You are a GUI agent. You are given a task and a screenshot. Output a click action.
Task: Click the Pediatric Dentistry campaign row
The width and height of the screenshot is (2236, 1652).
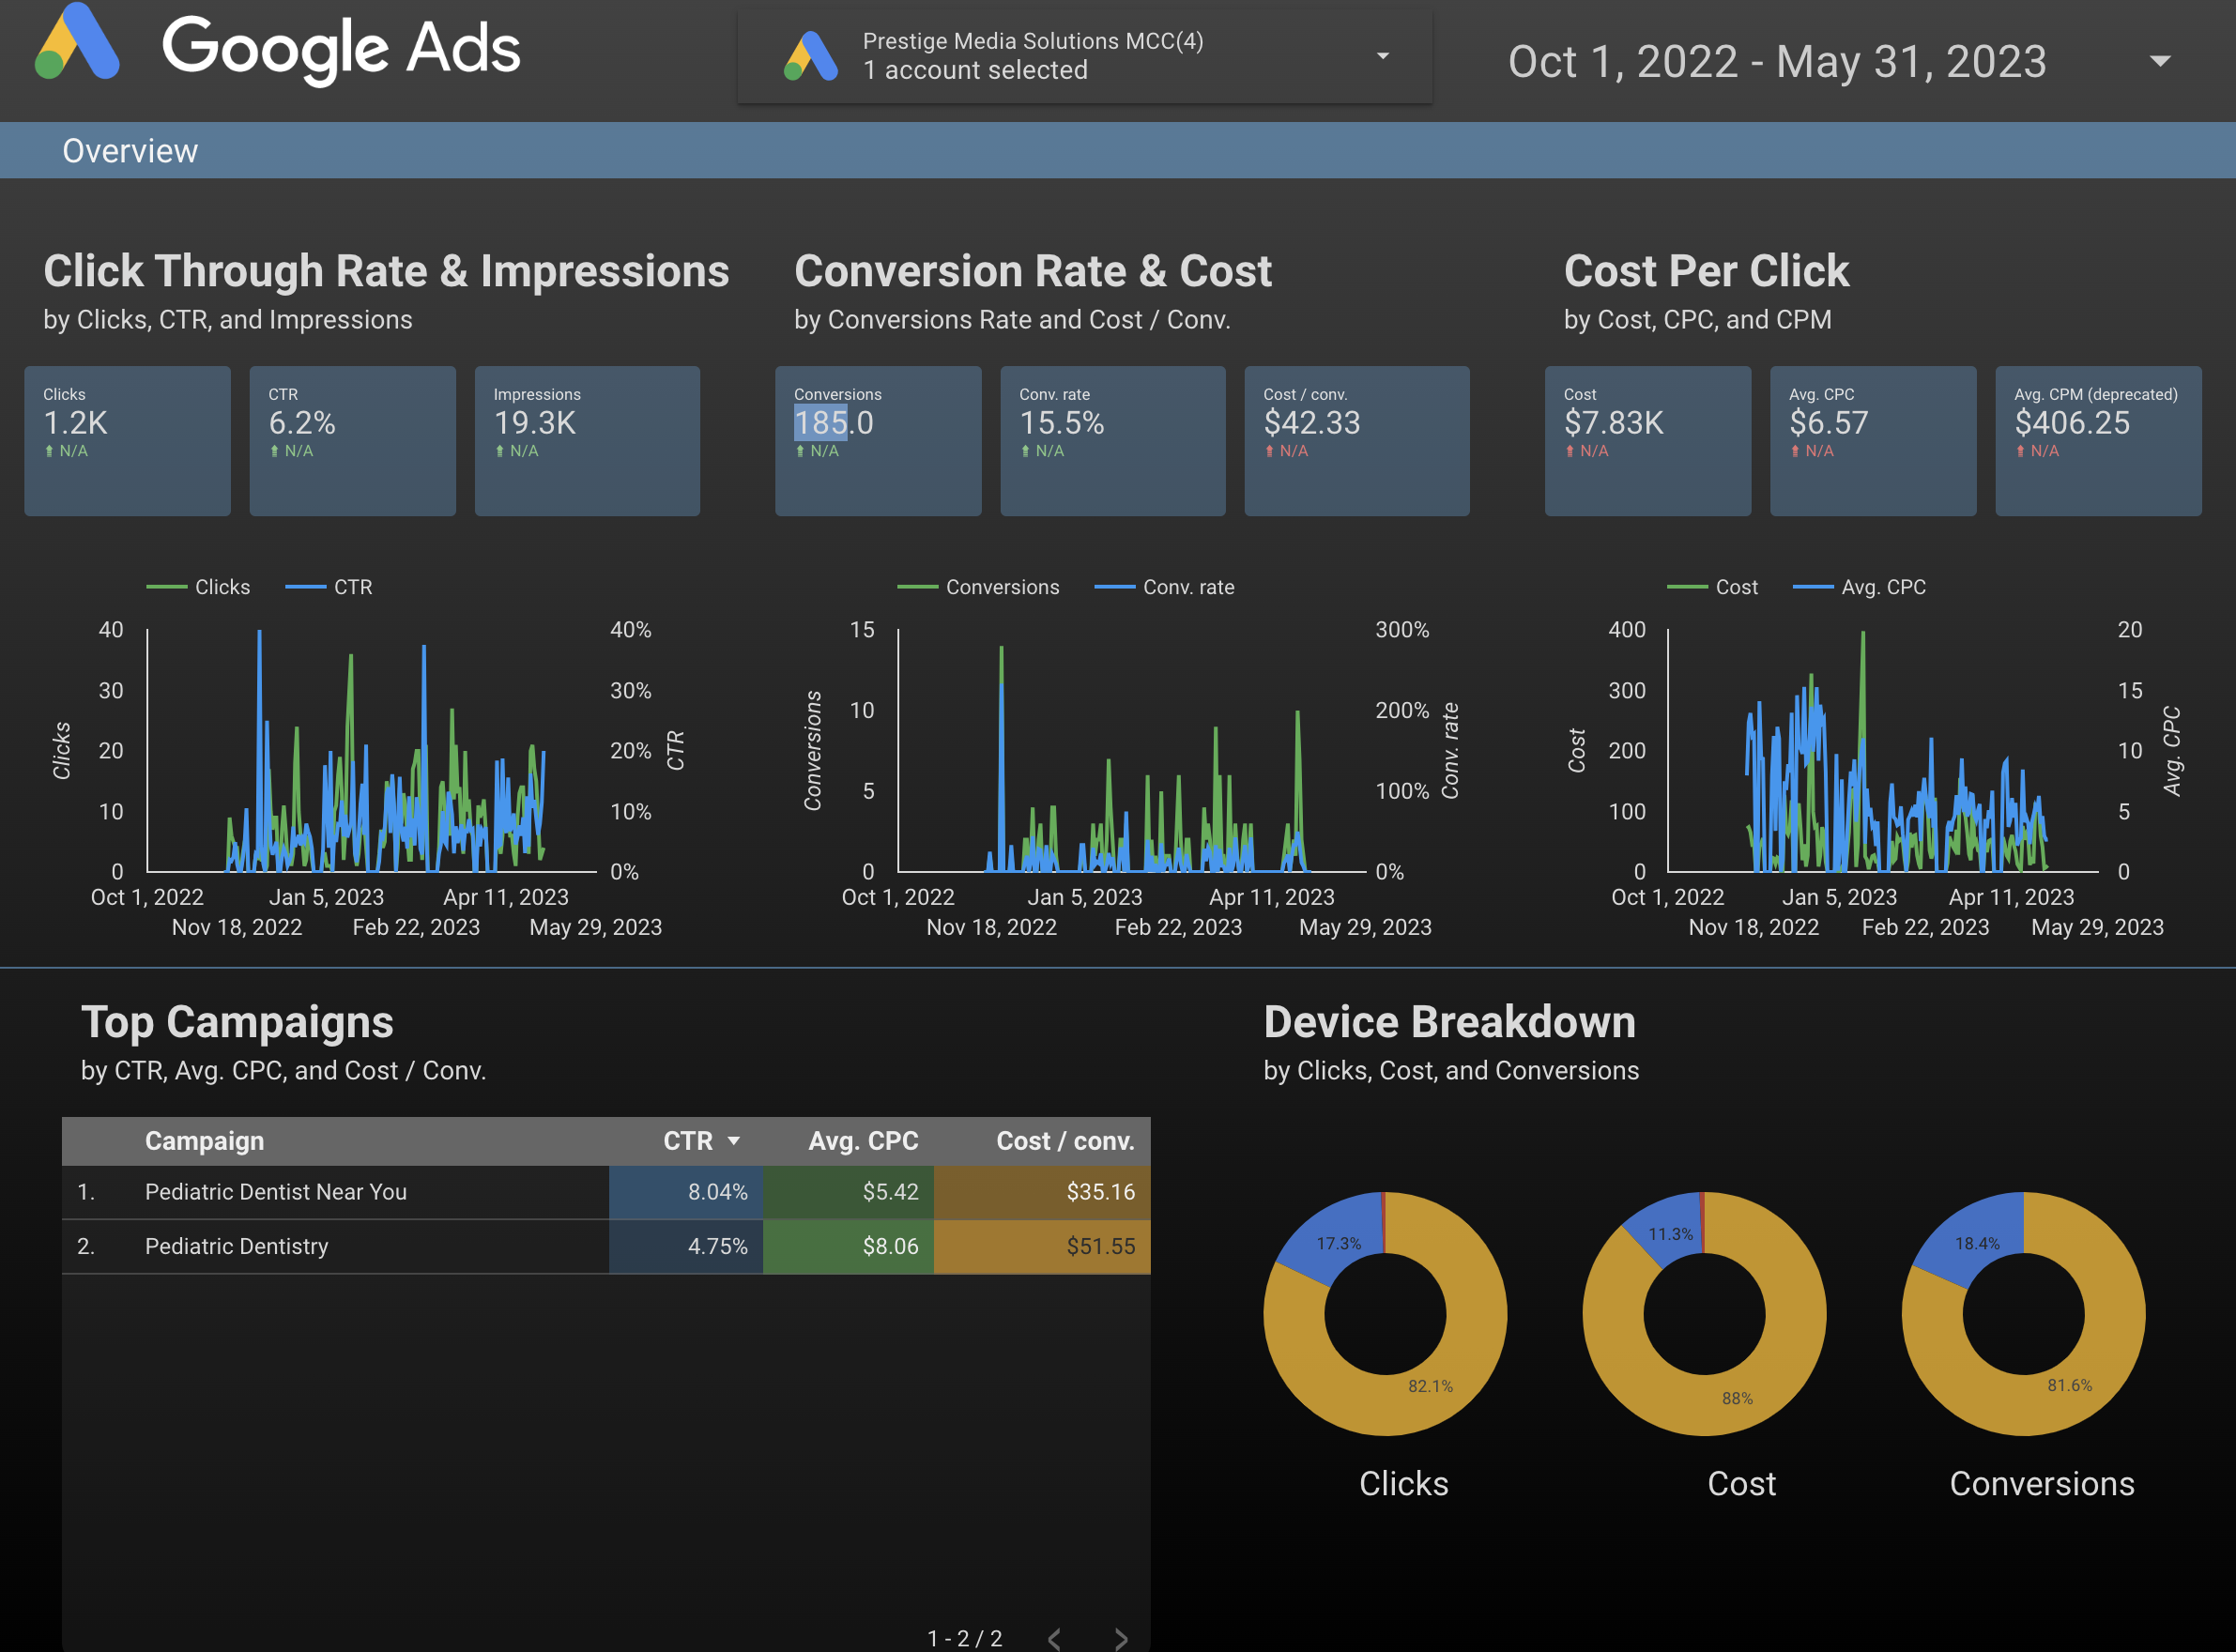[236, 1246]
